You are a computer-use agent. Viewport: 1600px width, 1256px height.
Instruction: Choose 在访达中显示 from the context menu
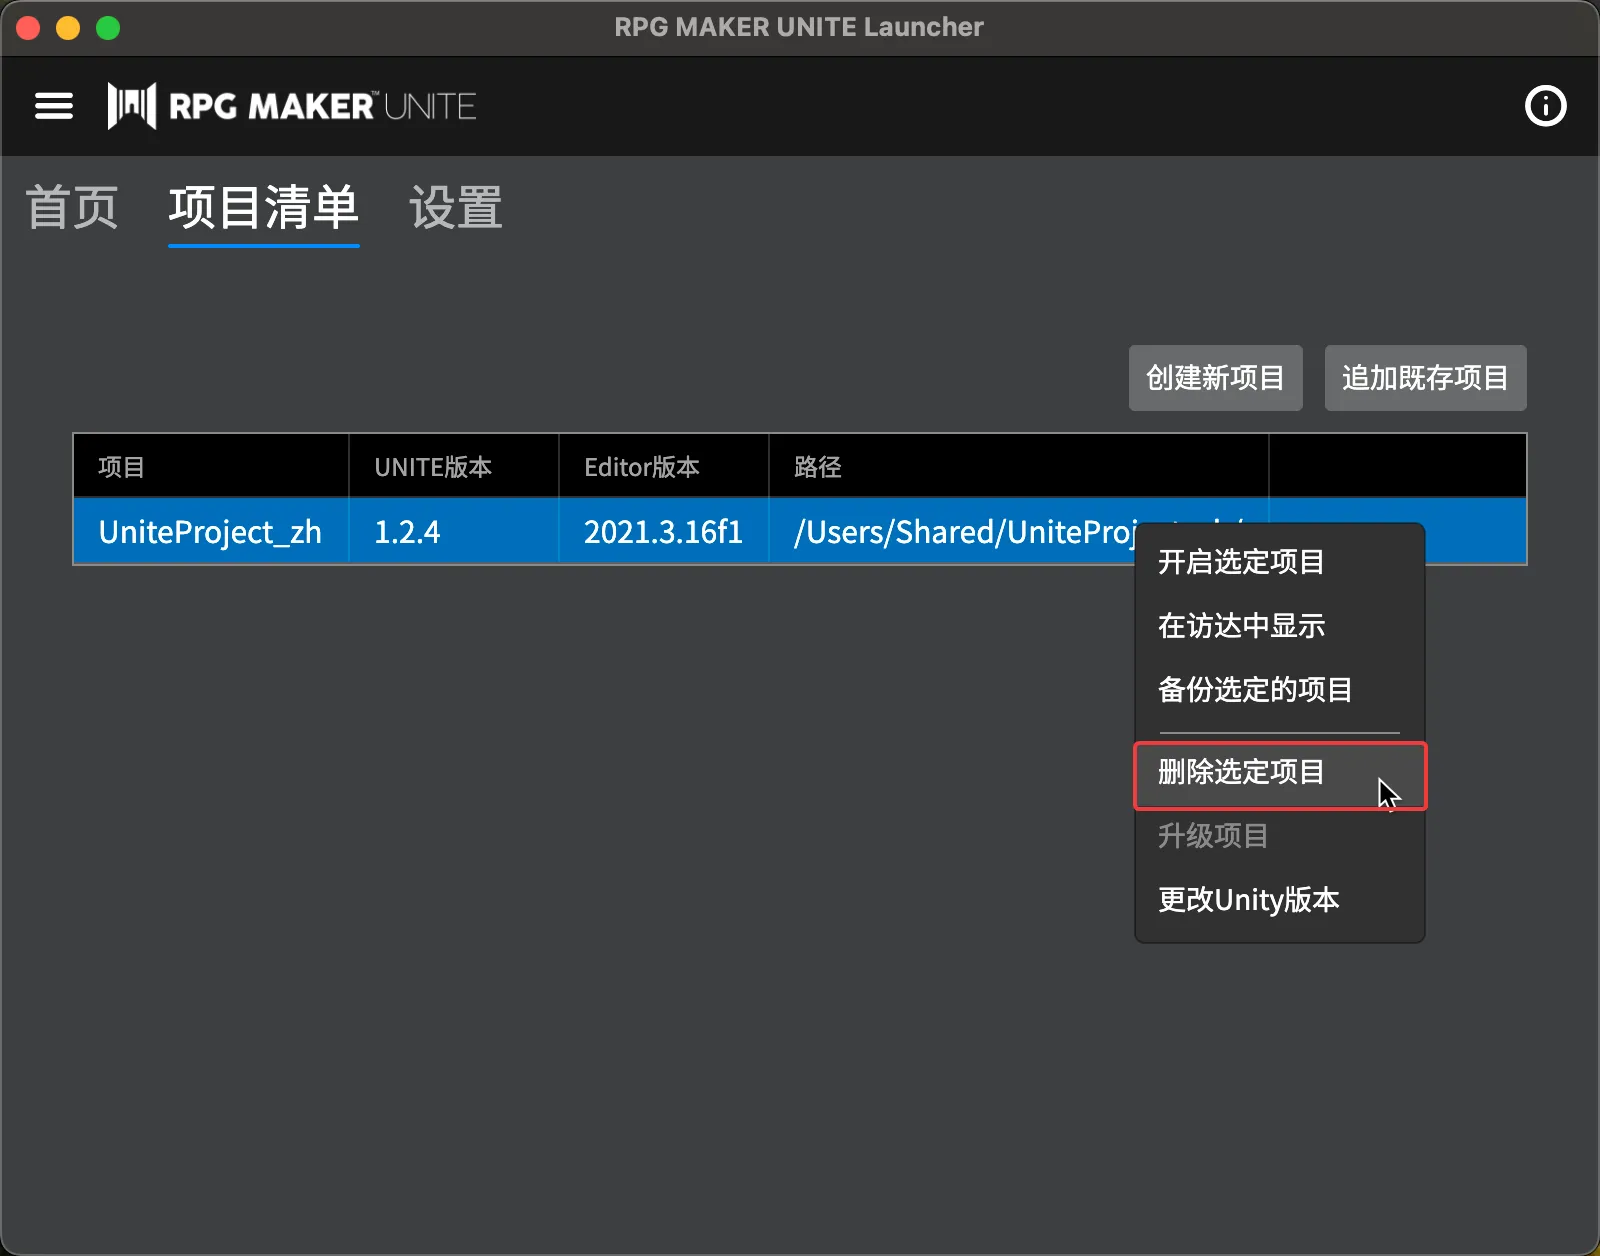1280,626
